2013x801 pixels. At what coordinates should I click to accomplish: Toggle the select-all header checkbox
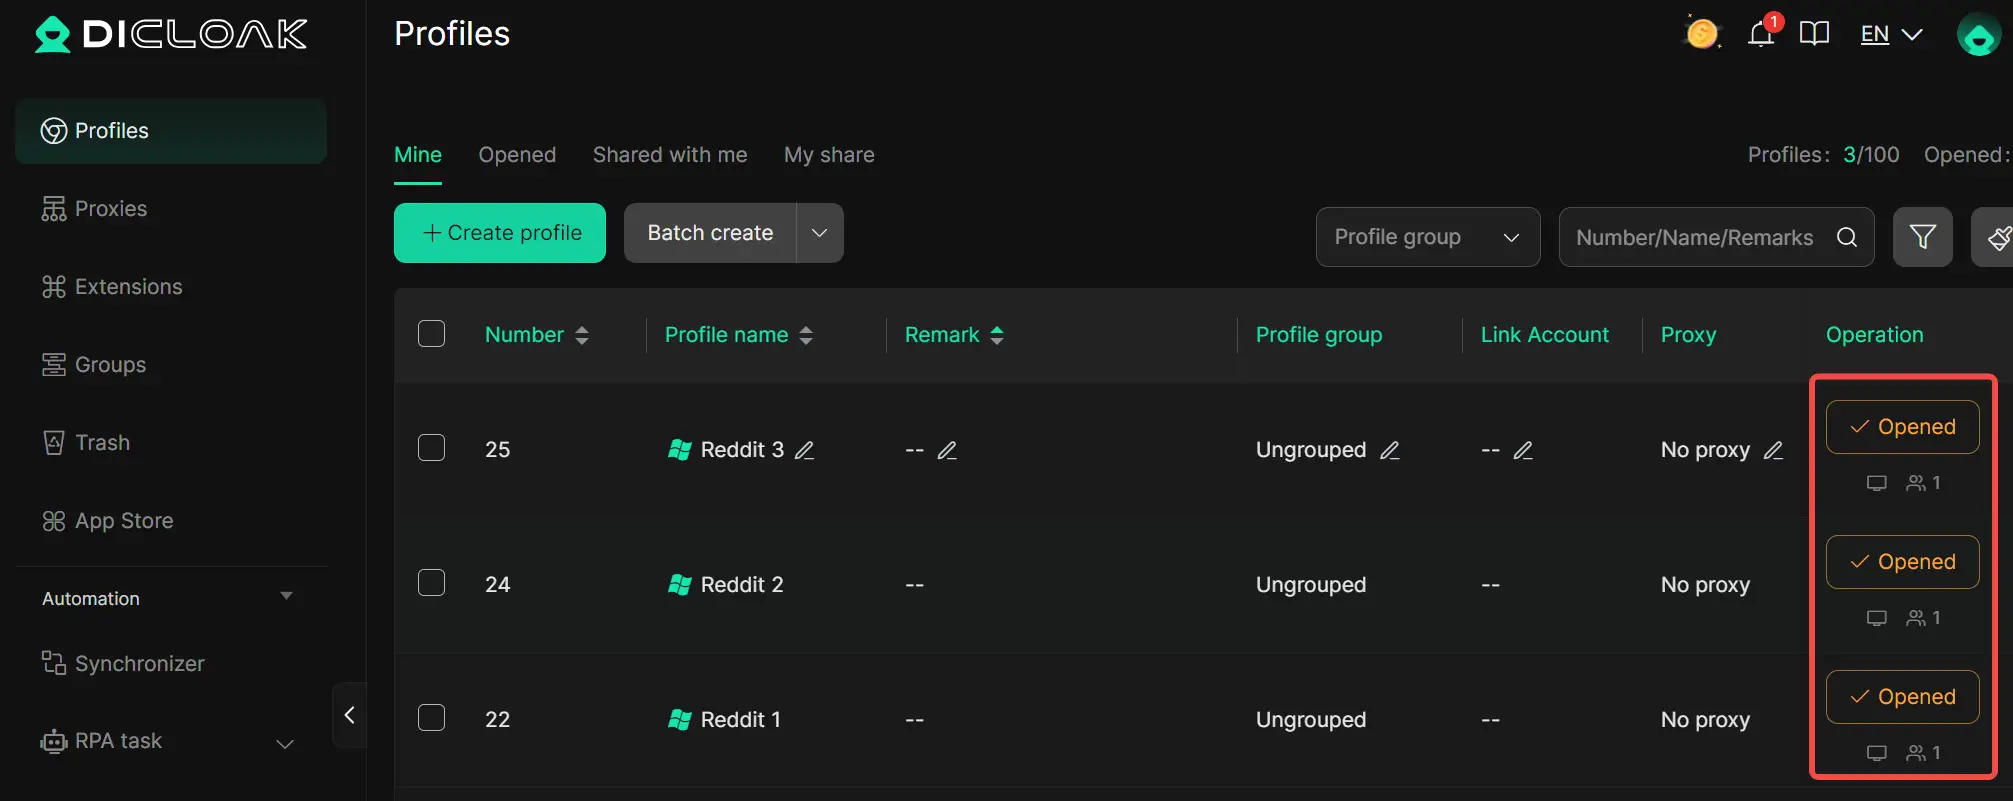(431, 334)
